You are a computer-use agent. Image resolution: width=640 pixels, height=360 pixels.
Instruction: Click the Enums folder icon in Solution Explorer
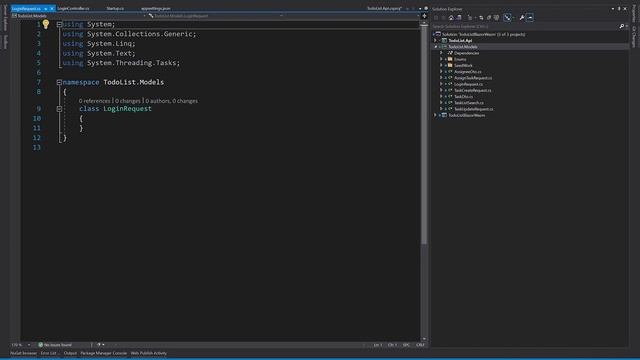tap(450, 59)
